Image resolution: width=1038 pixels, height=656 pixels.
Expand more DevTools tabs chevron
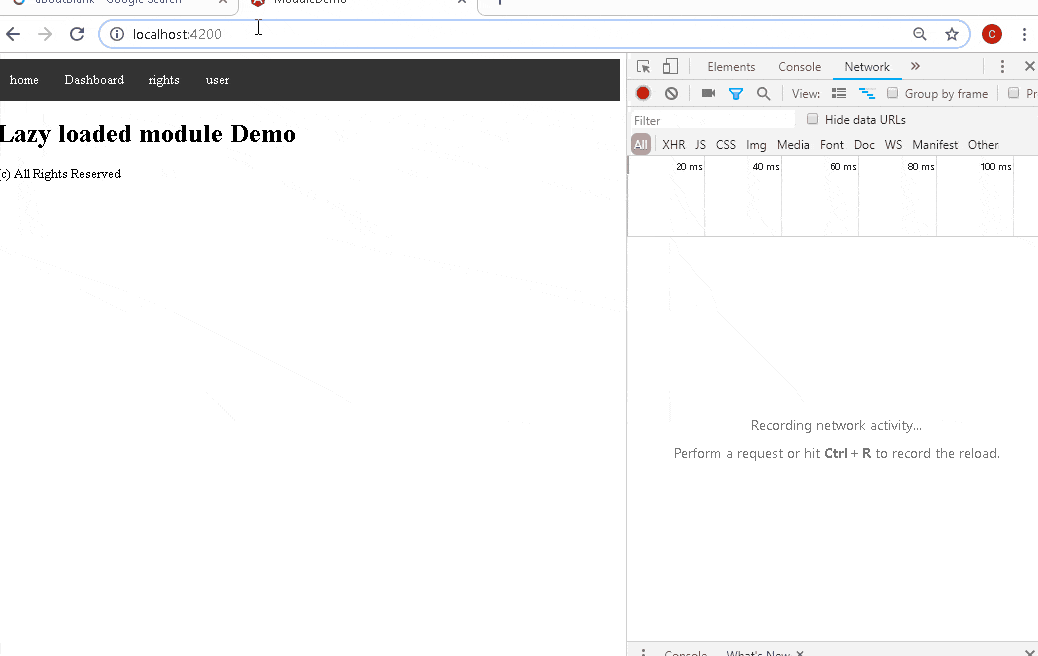(915, 67)
